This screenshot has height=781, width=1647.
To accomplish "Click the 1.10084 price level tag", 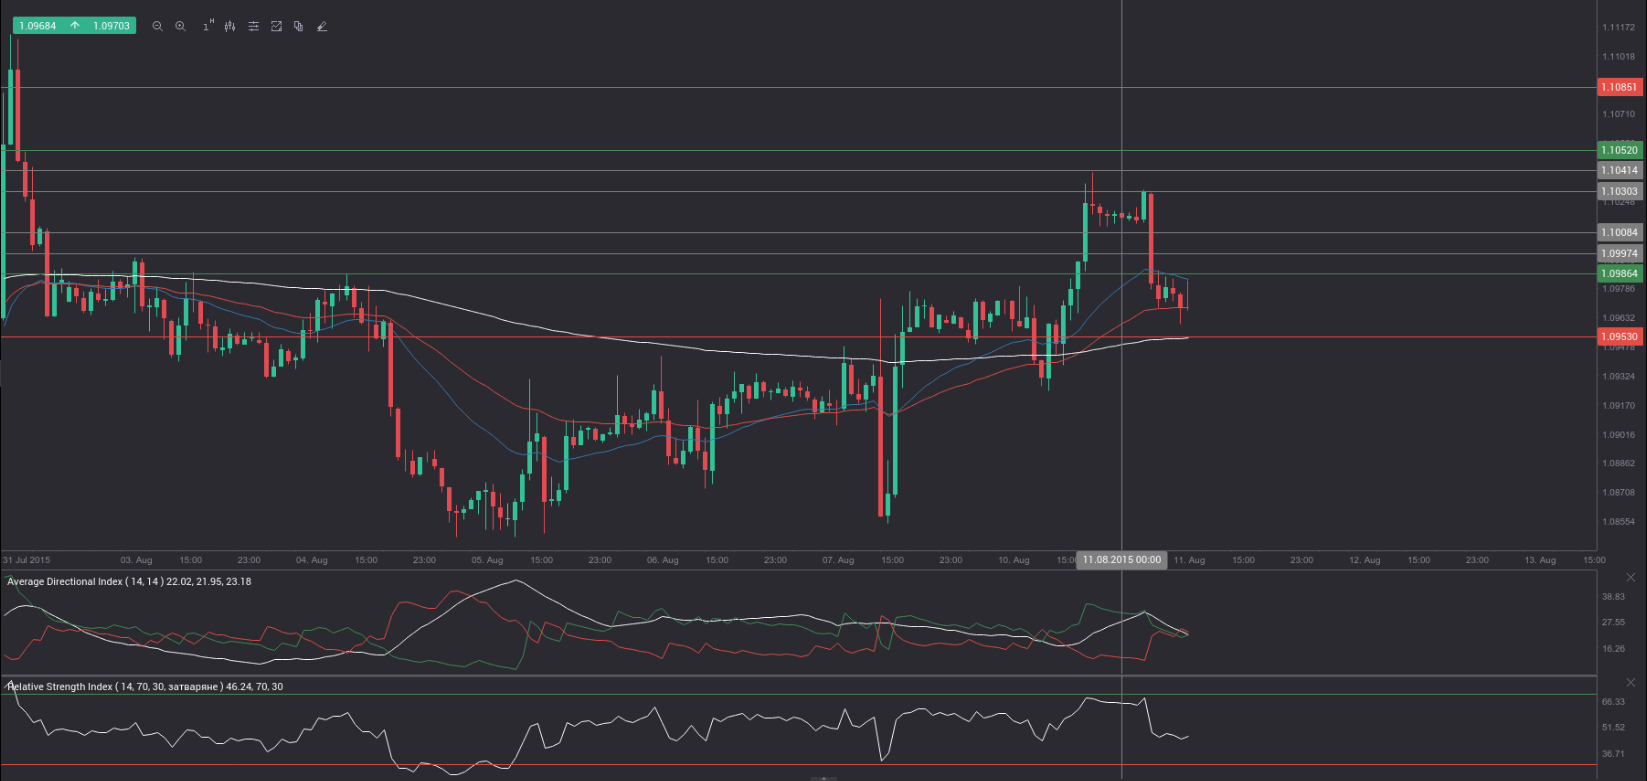I will click(1619, 232).
